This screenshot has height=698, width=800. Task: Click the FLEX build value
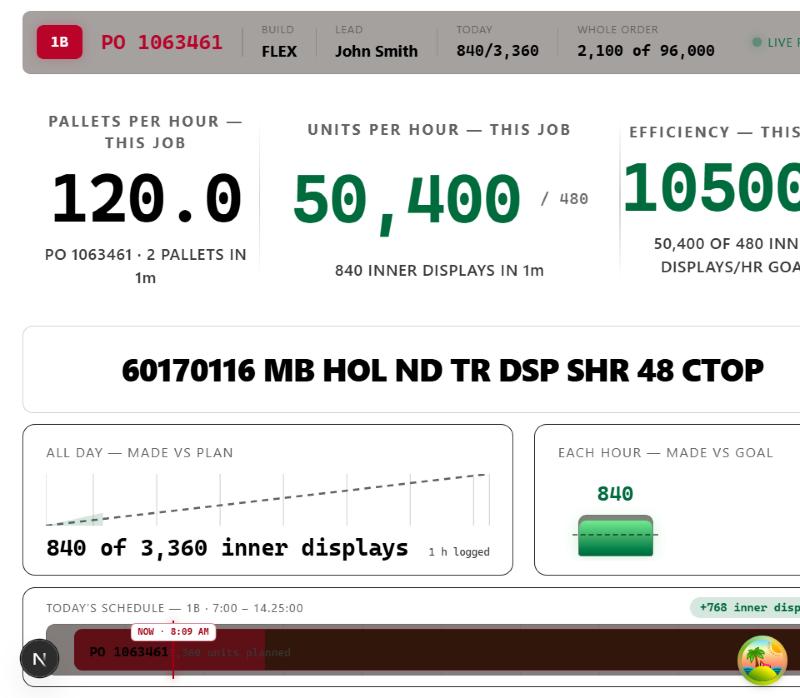279,51
